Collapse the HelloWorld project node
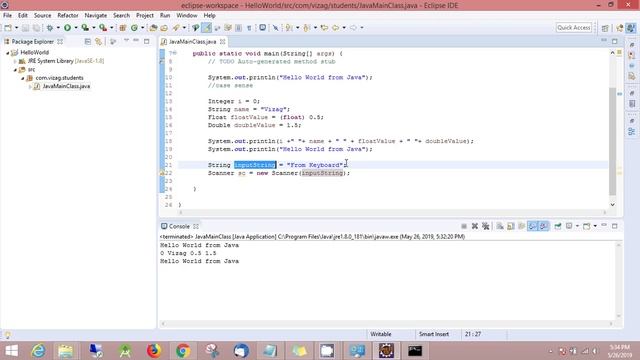The height and width of the screenshot is (360, 640). [7, 53]
